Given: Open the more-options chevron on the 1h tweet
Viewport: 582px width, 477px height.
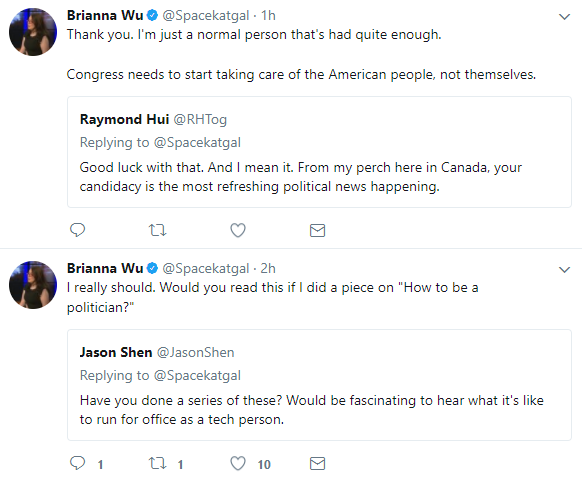Looking at the screenshot, I should 564,17.
